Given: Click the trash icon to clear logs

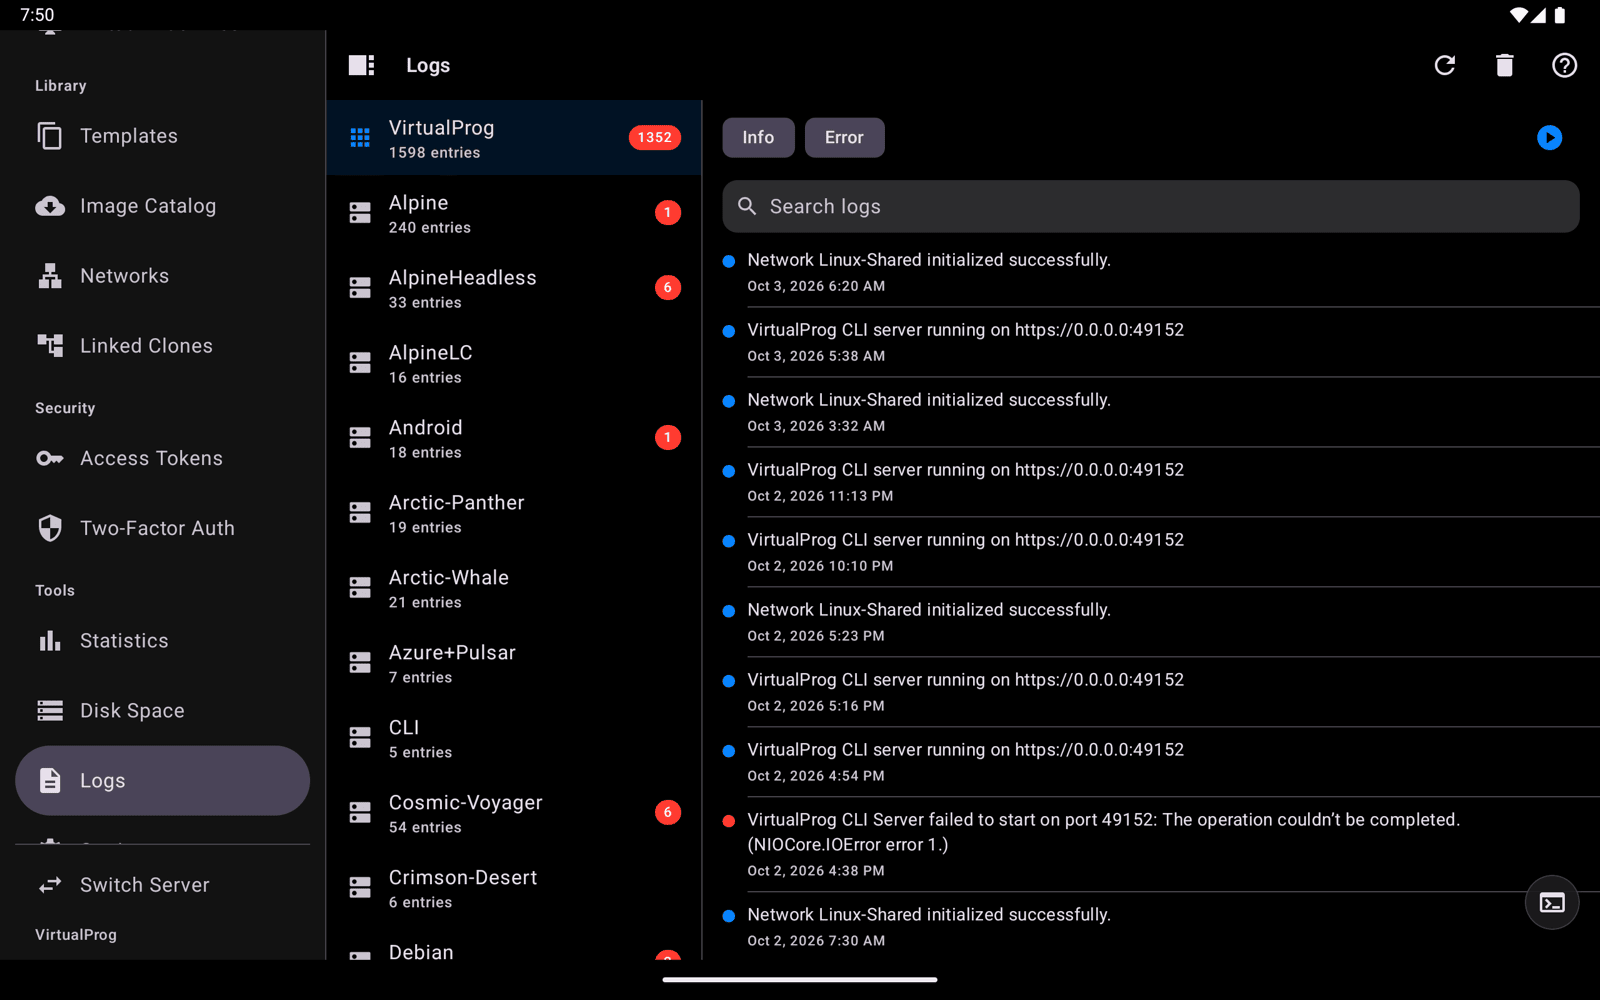Looking at the screenshot, I should click(x=1504, y=65).
